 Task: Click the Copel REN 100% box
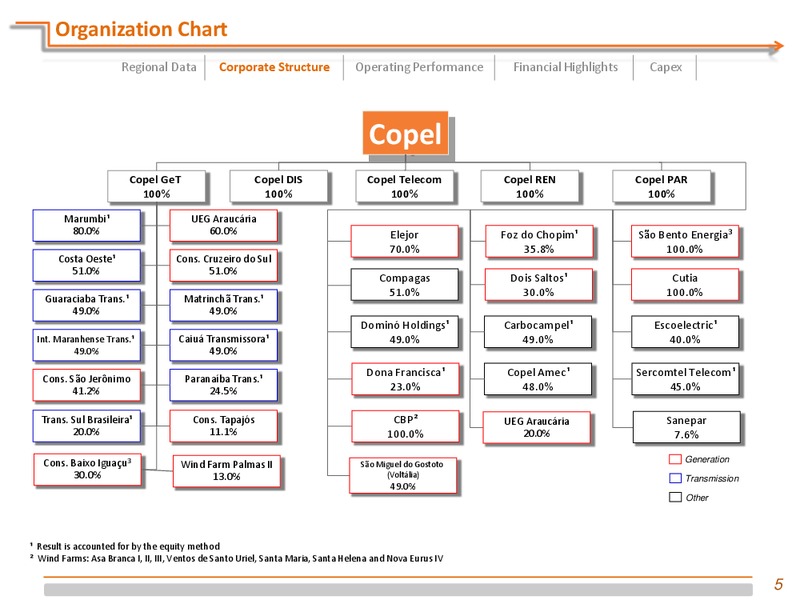point(530,186)
